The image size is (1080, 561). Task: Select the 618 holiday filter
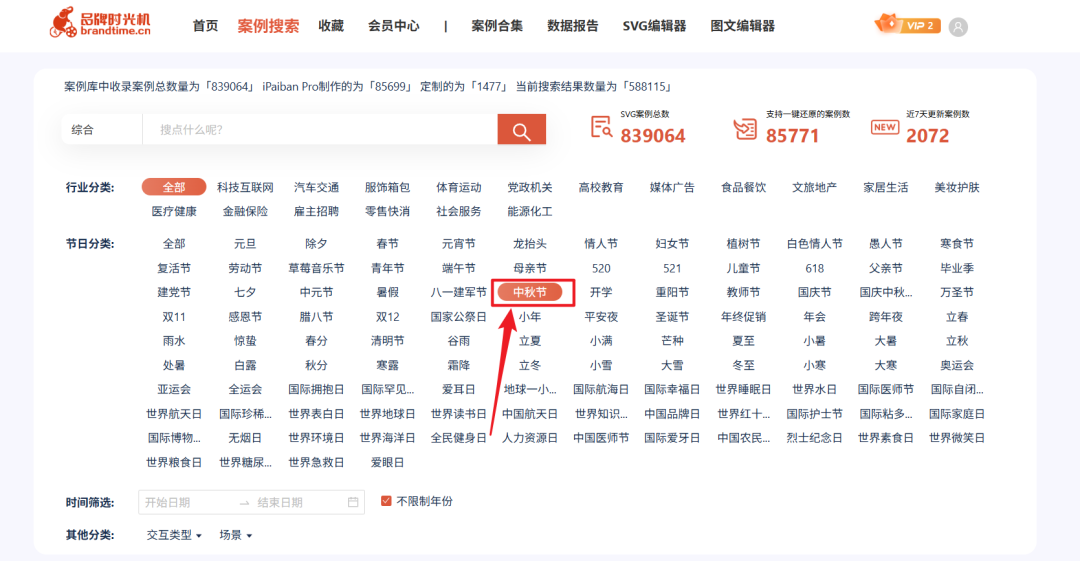point(814,268)
